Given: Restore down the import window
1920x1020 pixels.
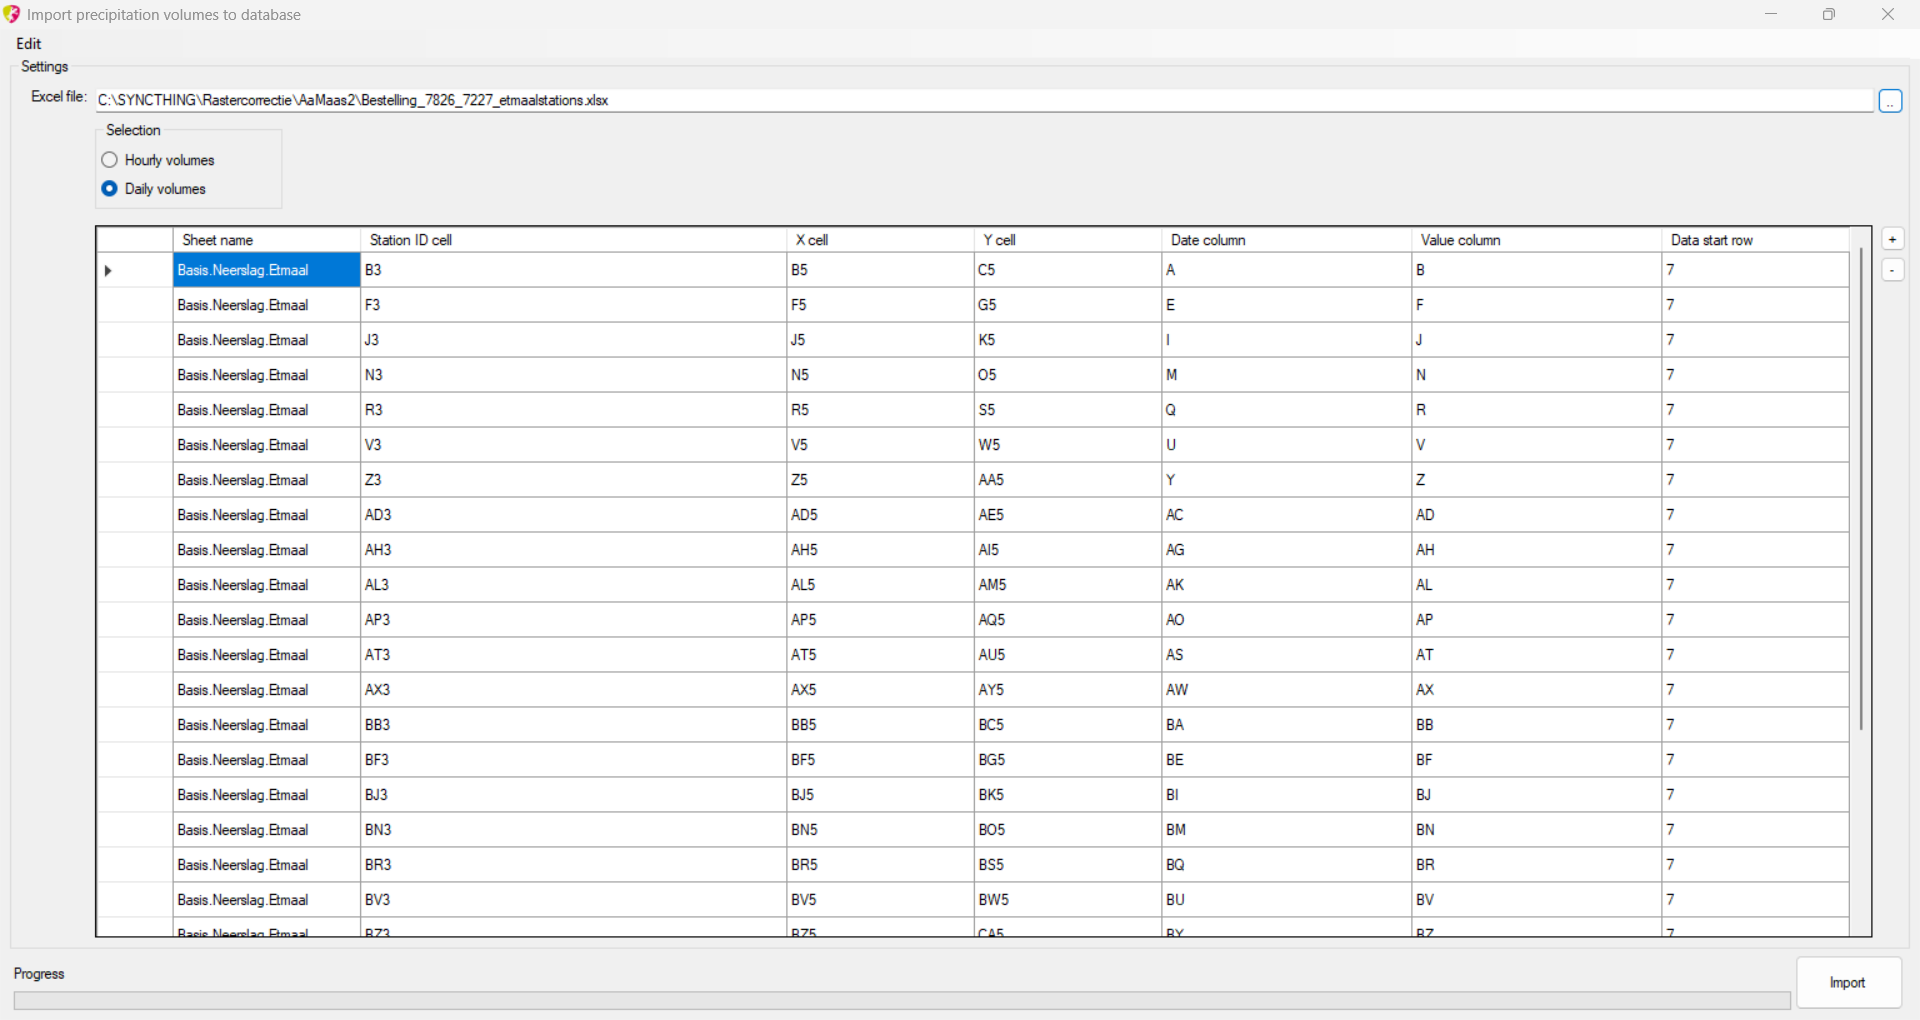Looking at the screenshot, I should pos(1829,14).
